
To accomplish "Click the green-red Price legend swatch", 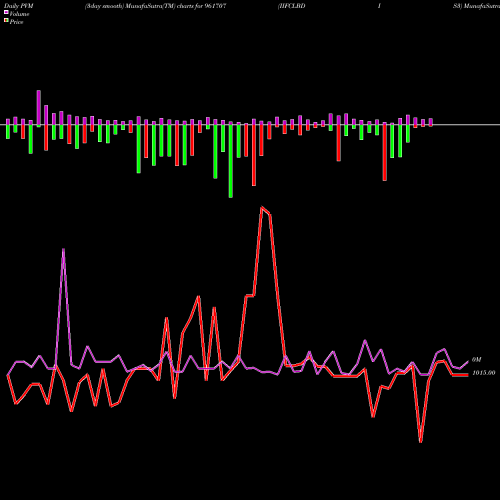I will pyautogui.click(x=6, y=21).
